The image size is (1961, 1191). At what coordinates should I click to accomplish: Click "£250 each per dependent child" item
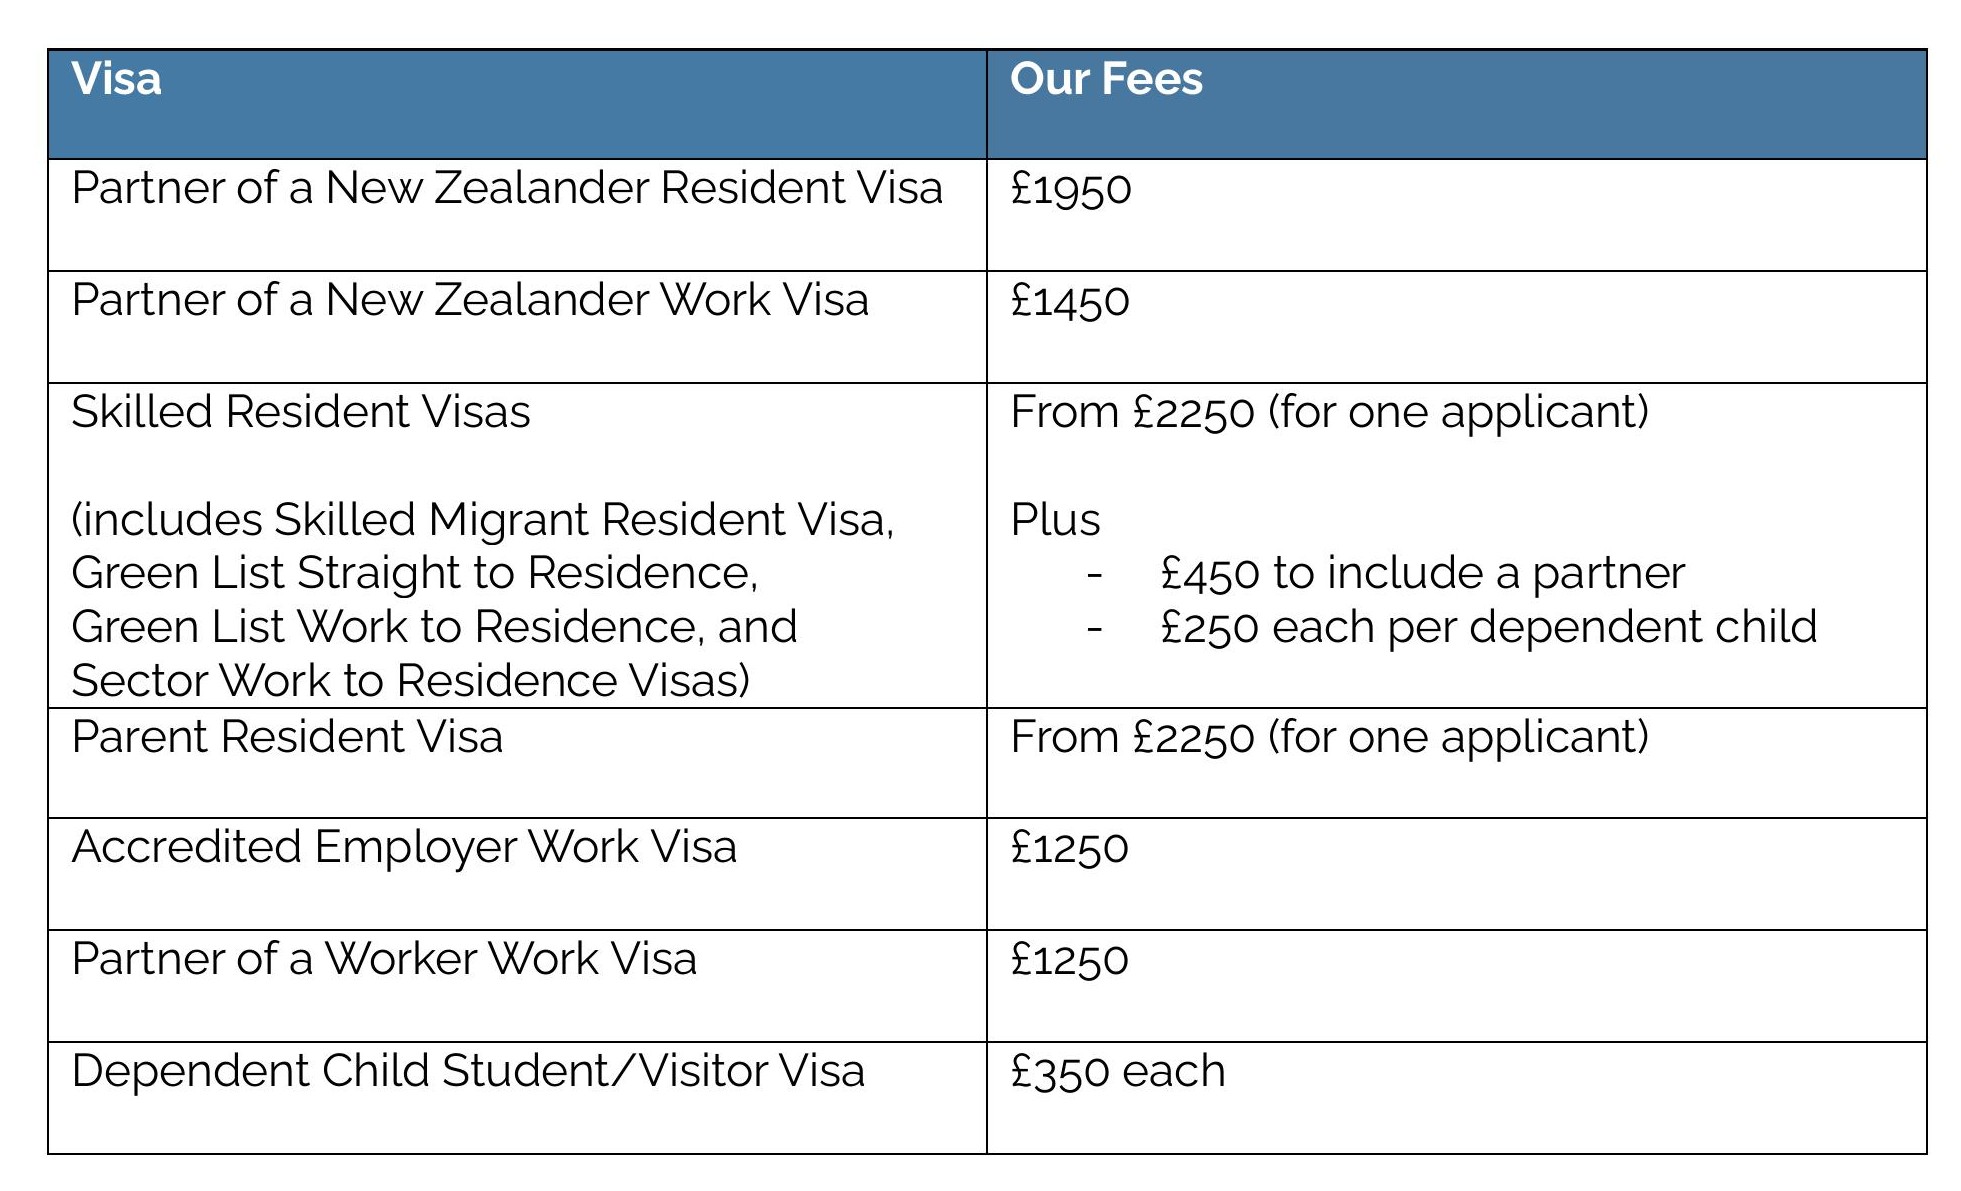pyautogui.click(x=1488, y=627)
